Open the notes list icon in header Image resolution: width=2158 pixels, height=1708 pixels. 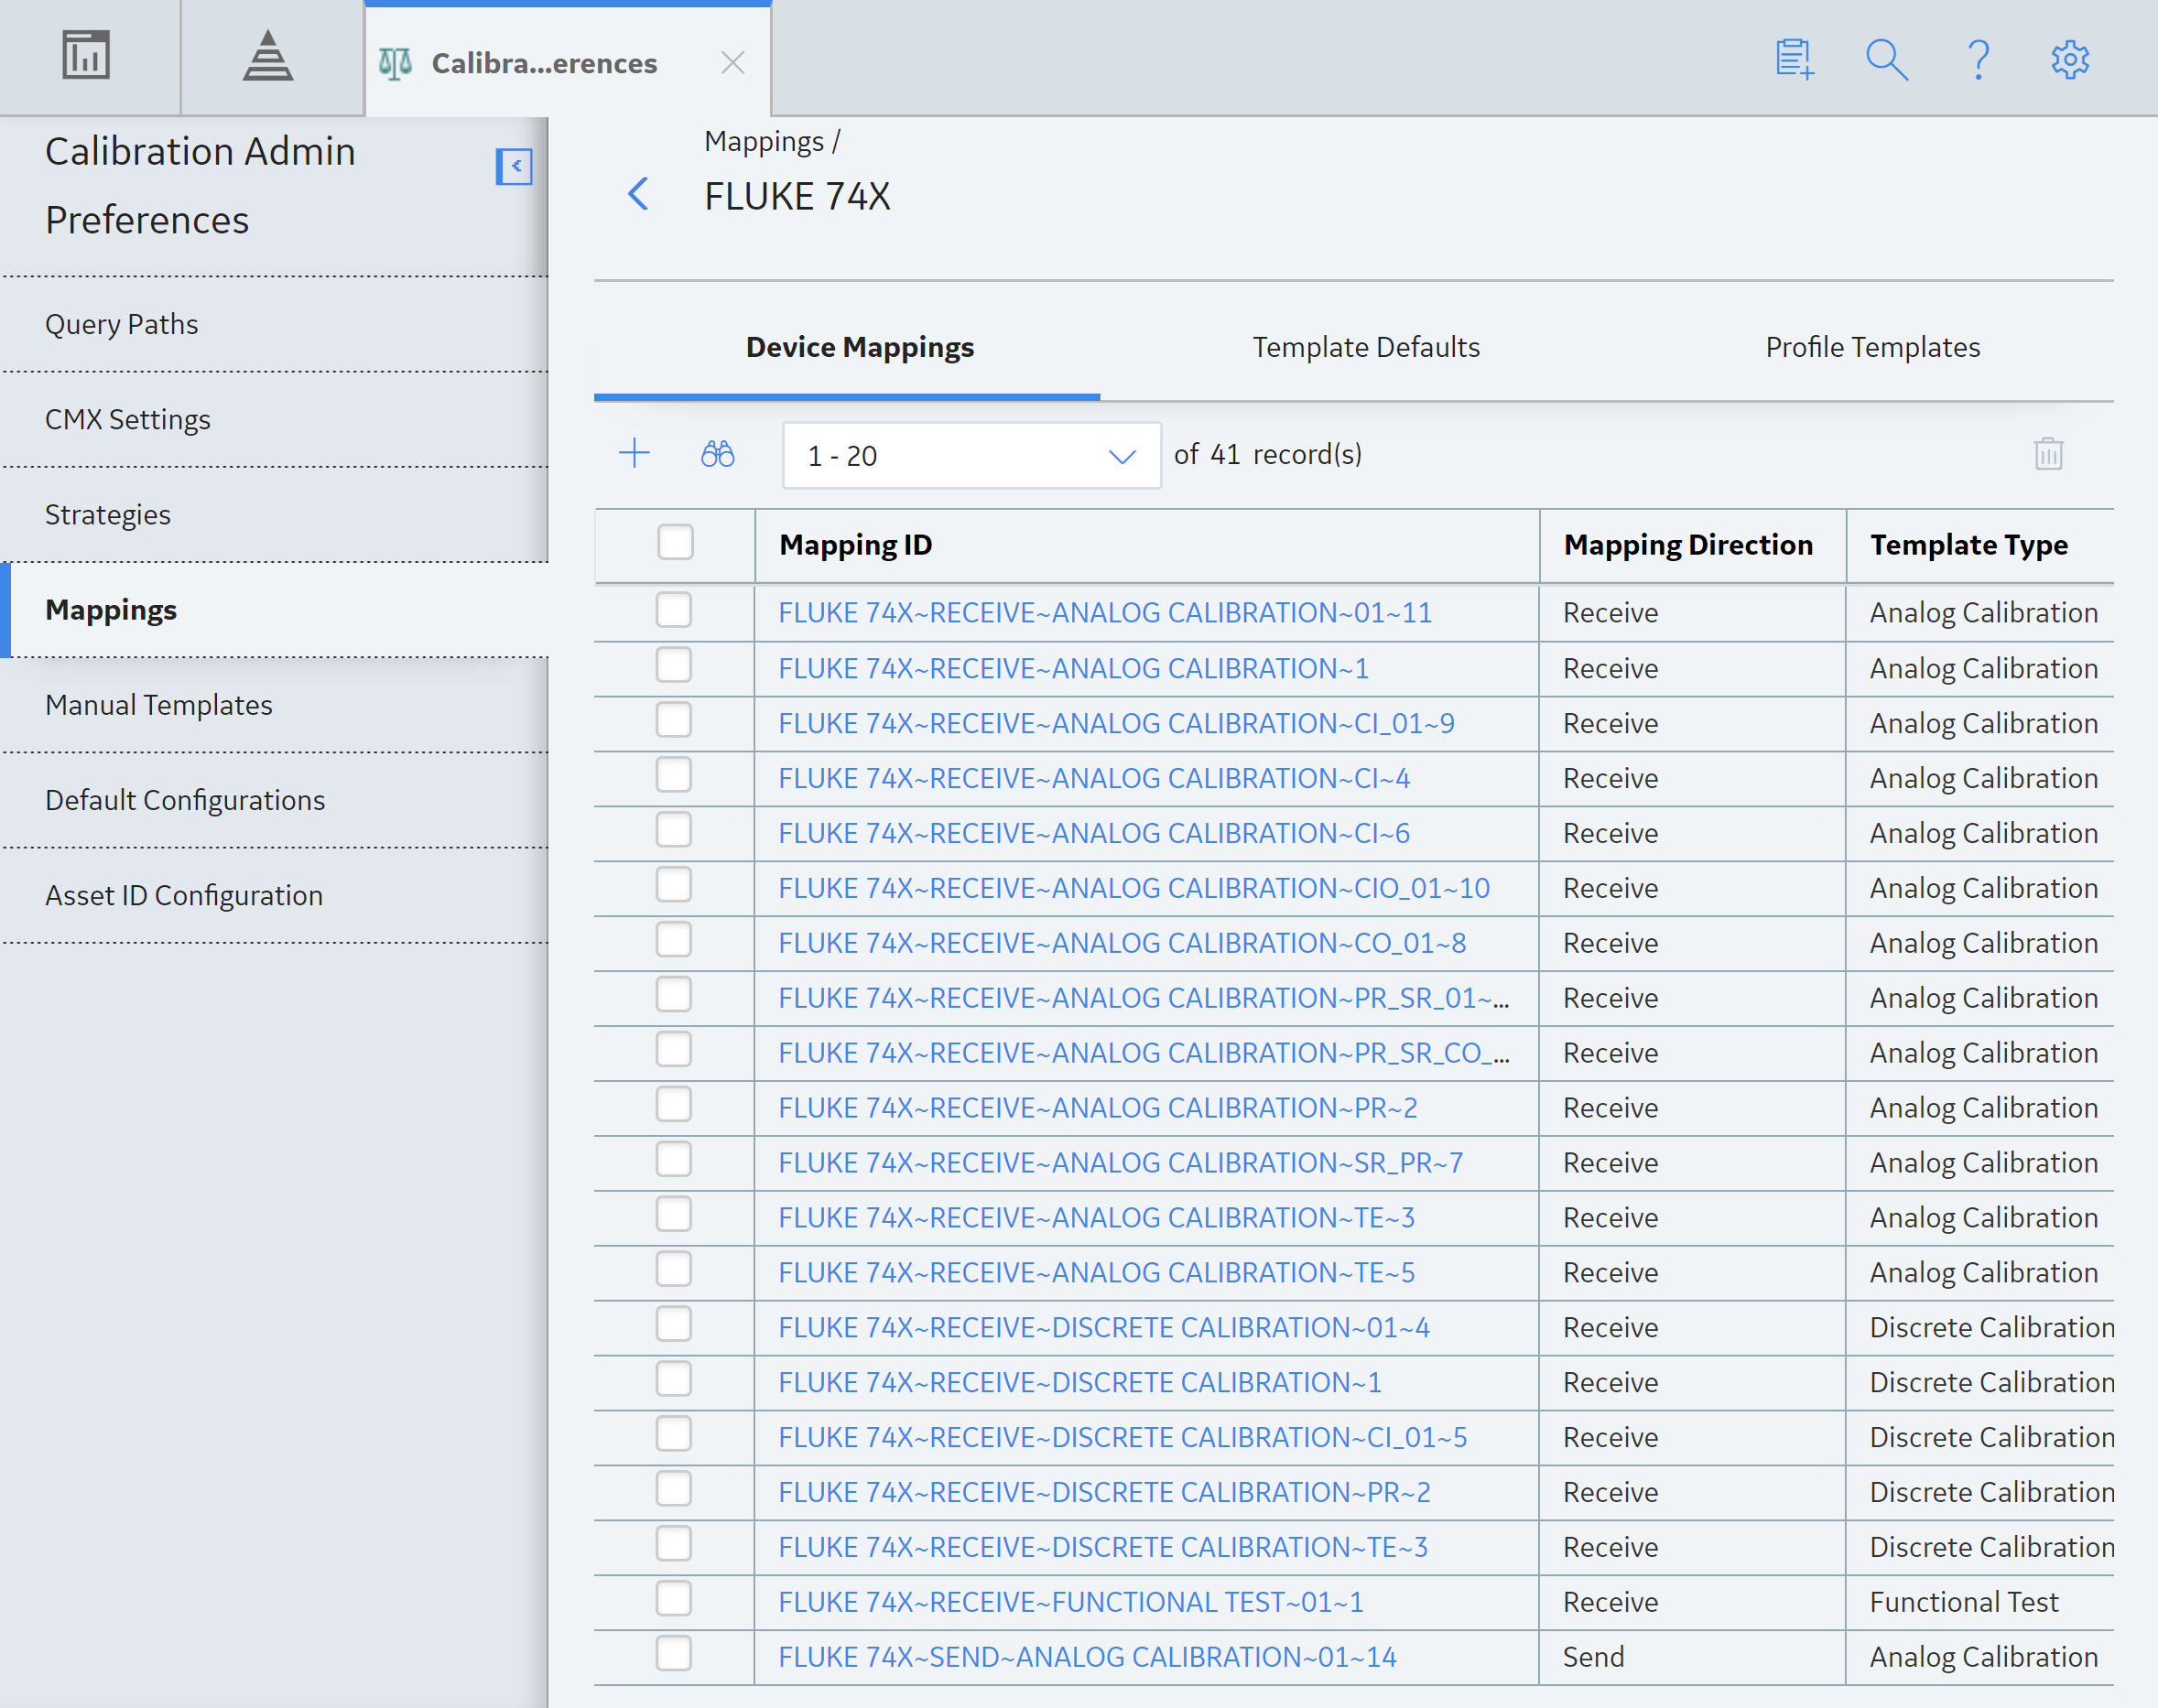[x=1795, y=60]
